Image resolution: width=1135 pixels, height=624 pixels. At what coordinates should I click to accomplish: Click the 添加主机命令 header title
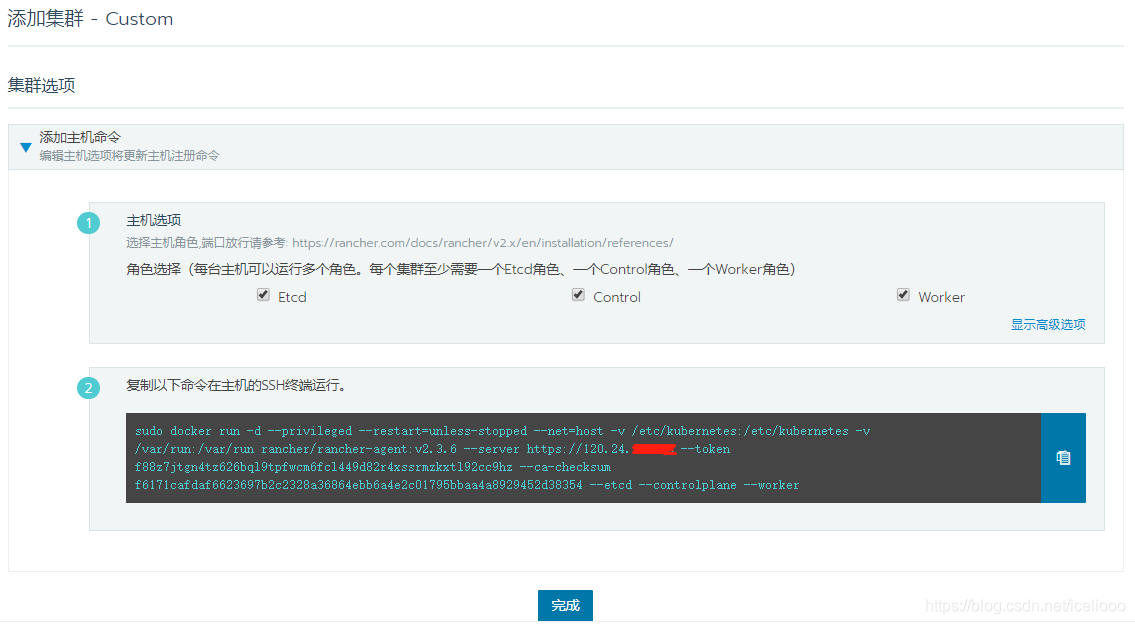(80, 137)
